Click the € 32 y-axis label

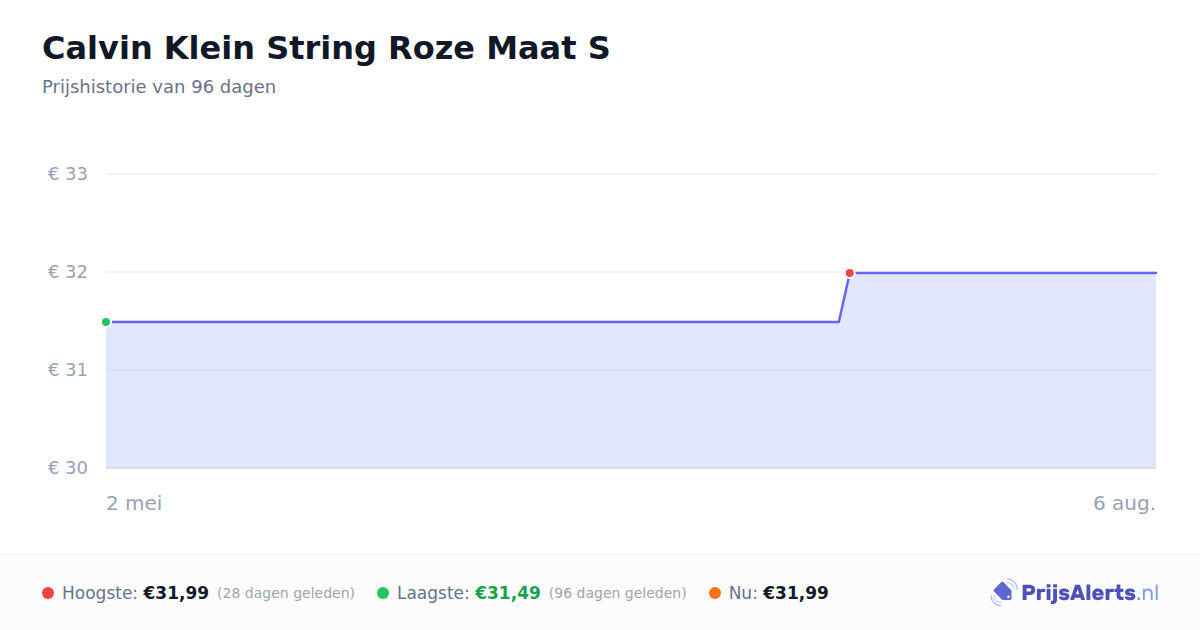click(x=68, y=272)
